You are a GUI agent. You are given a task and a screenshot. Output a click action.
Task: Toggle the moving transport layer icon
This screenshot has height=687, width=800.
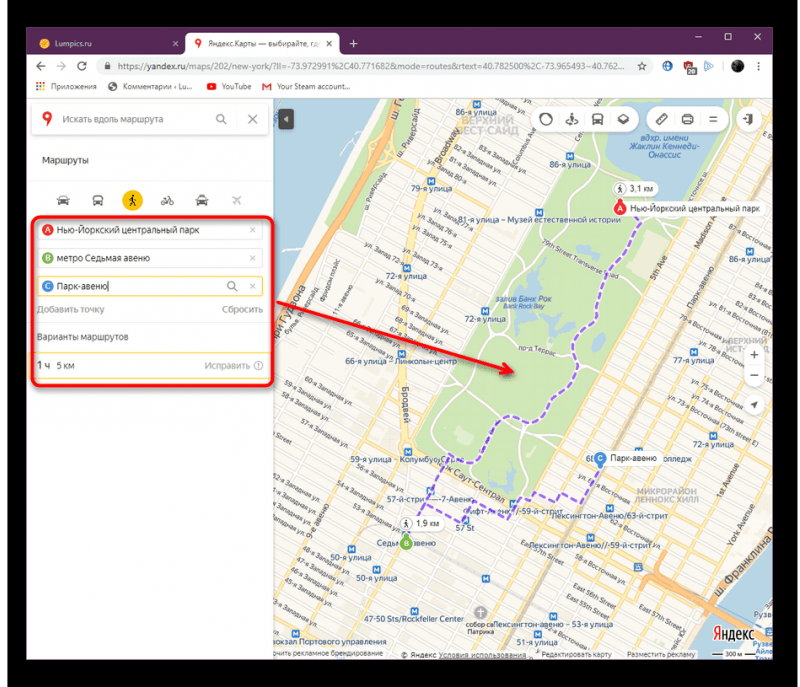pyautogui.click(x=597, y=119)
